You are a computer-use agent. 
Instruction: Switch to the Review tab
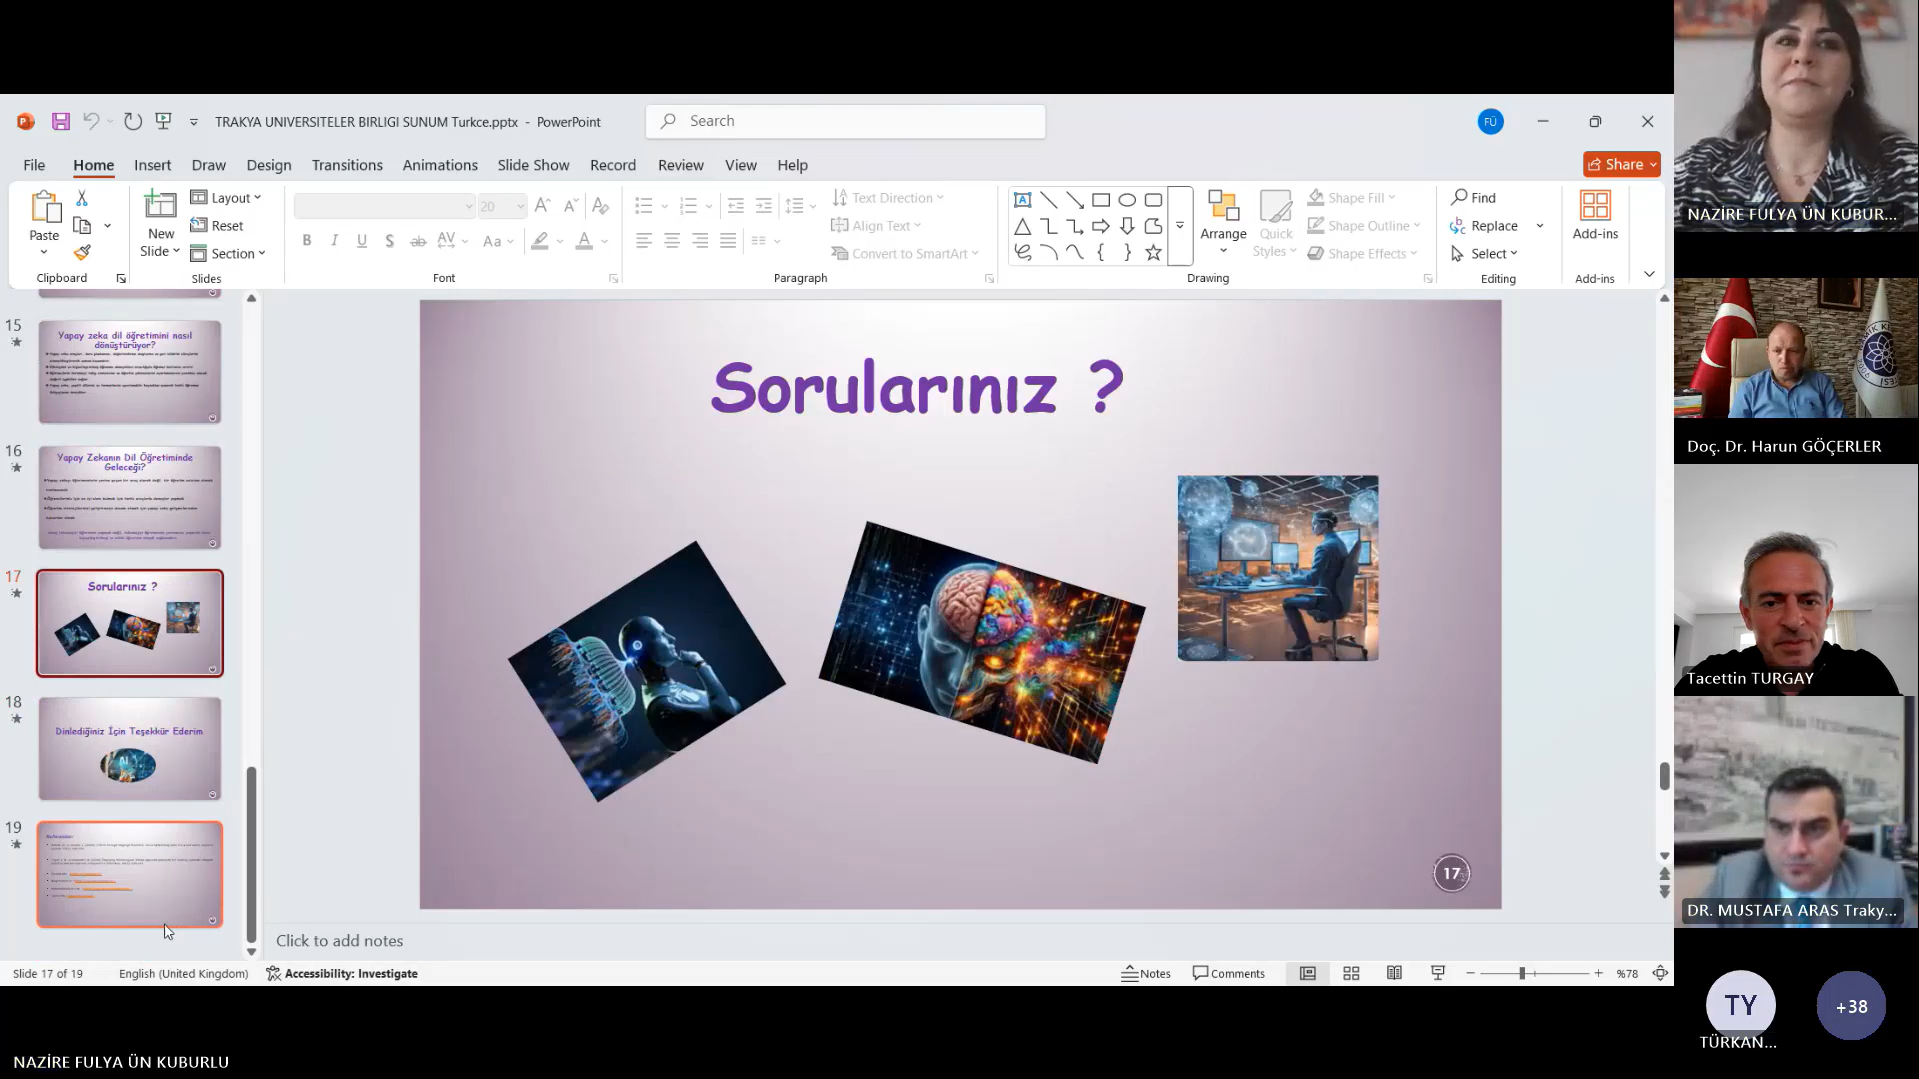(x=680, y=165)
